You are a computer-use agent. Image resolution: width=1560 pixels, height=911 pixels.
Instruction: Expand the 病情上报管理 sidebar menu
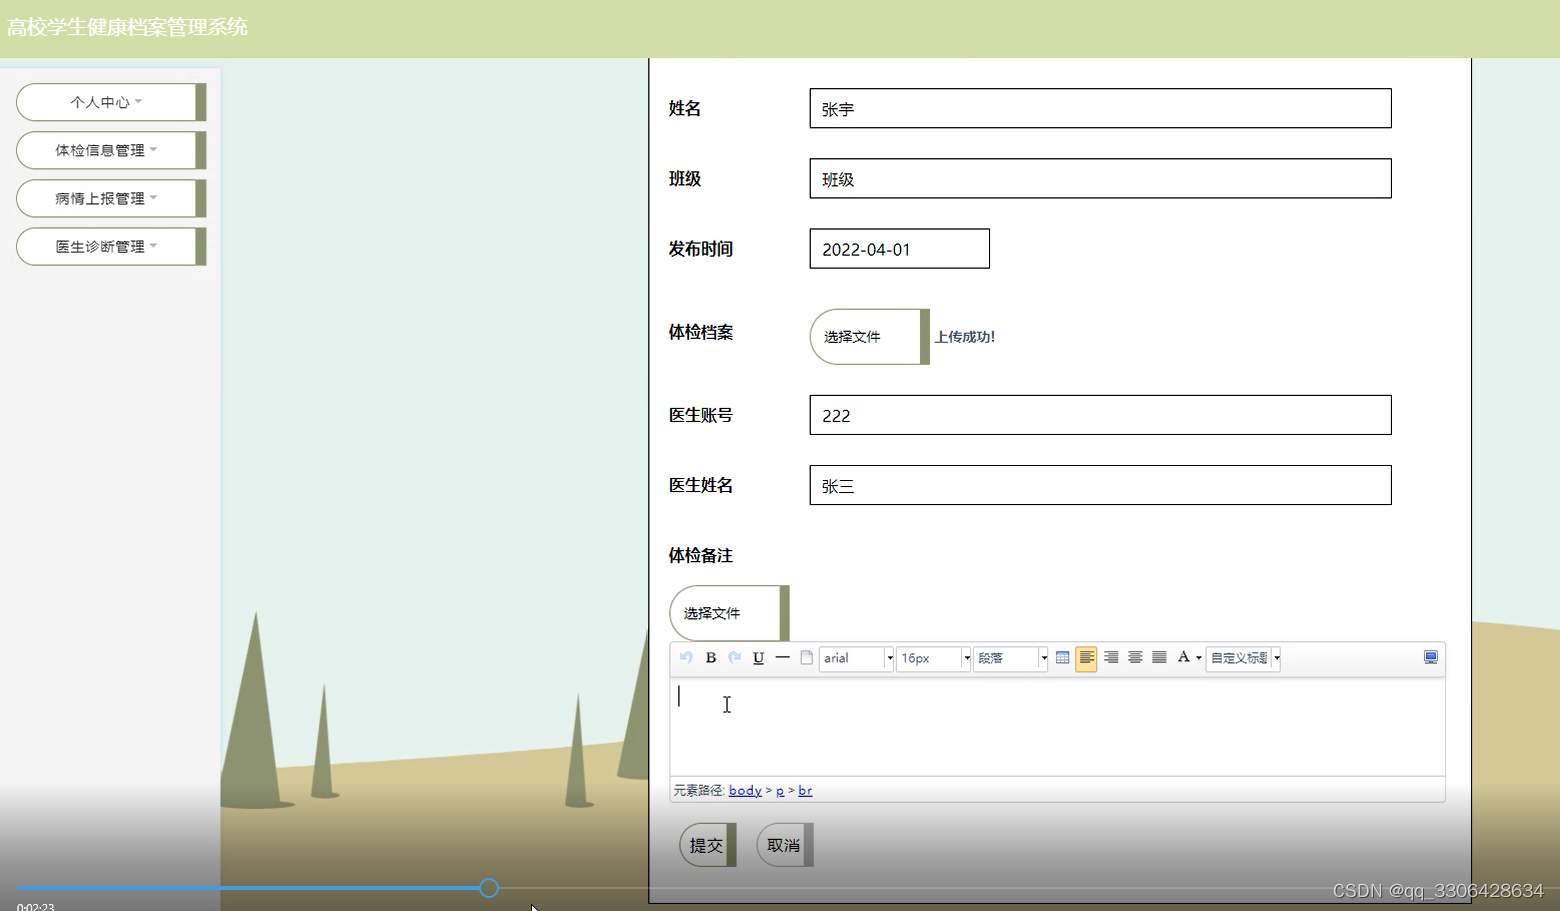[111, 198]
